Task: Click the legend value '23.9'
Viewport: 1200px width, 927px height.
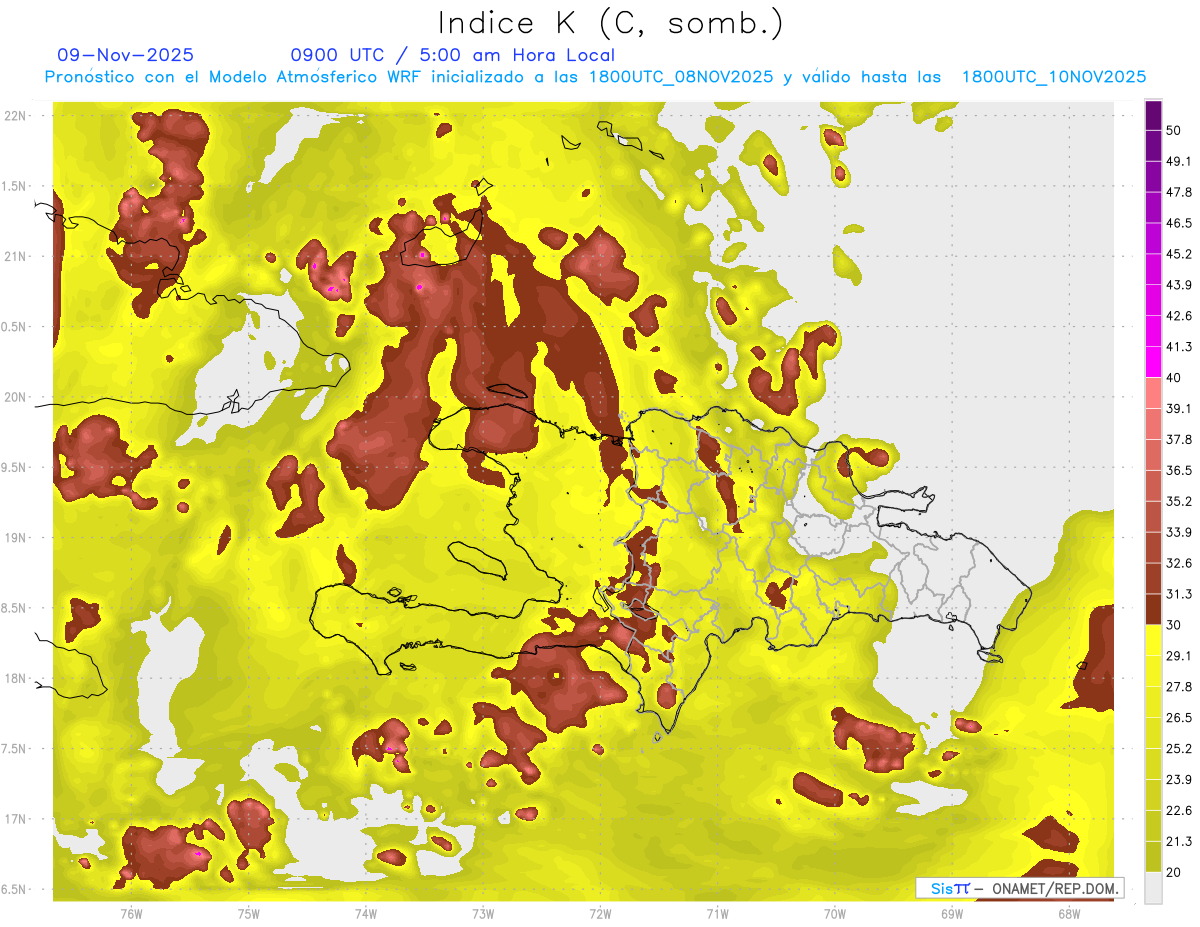Action: tap(1178, 780)
